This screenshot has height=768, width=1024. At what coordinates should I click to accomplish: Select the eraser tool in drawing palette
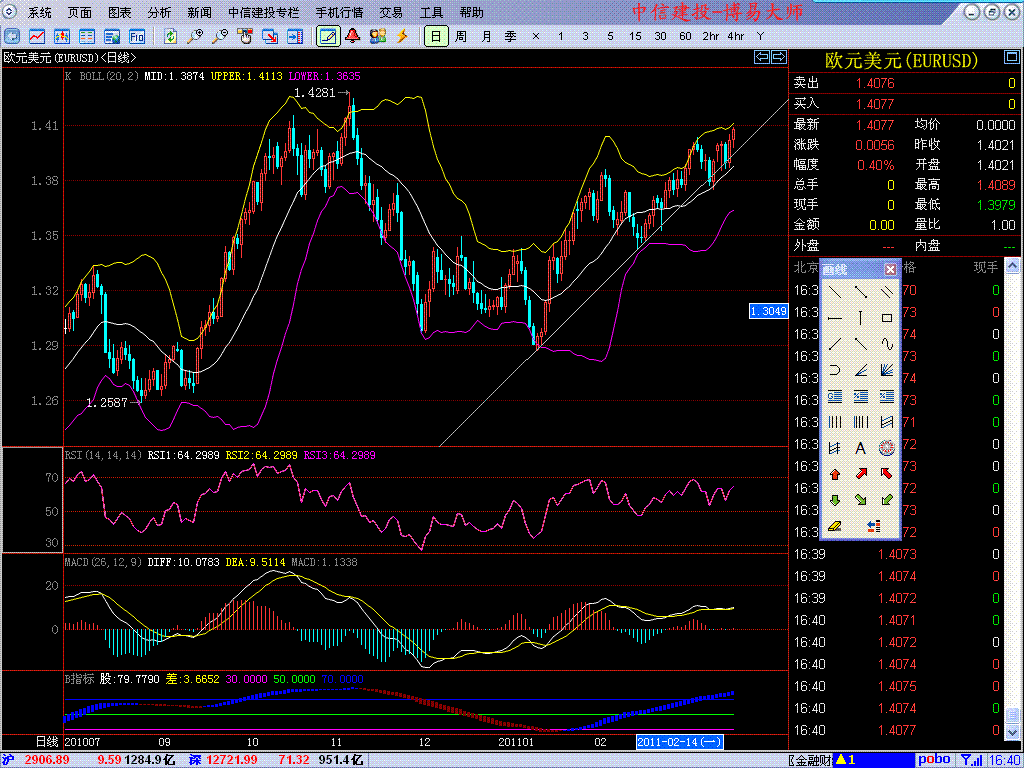(834, 526)
